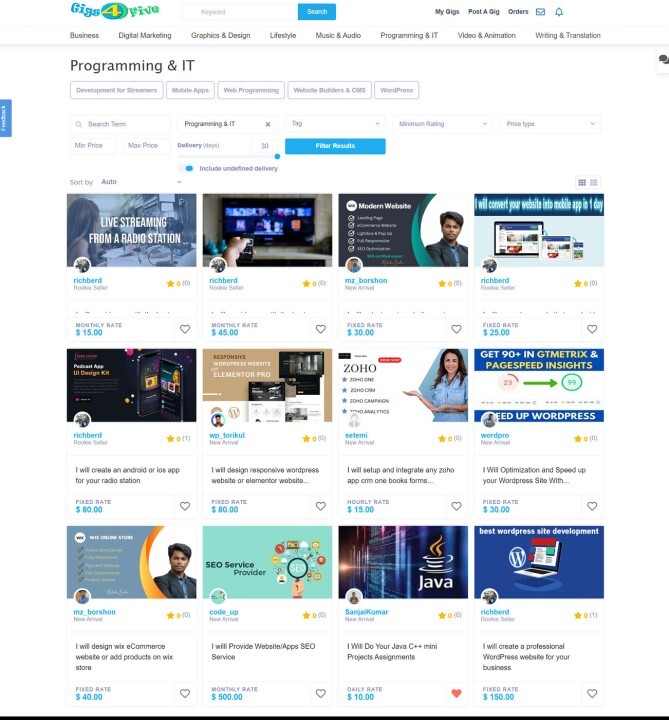Click the Min Price field
Image resolution: width=669 pixels, height=720 pixels.
pos(93,146)
